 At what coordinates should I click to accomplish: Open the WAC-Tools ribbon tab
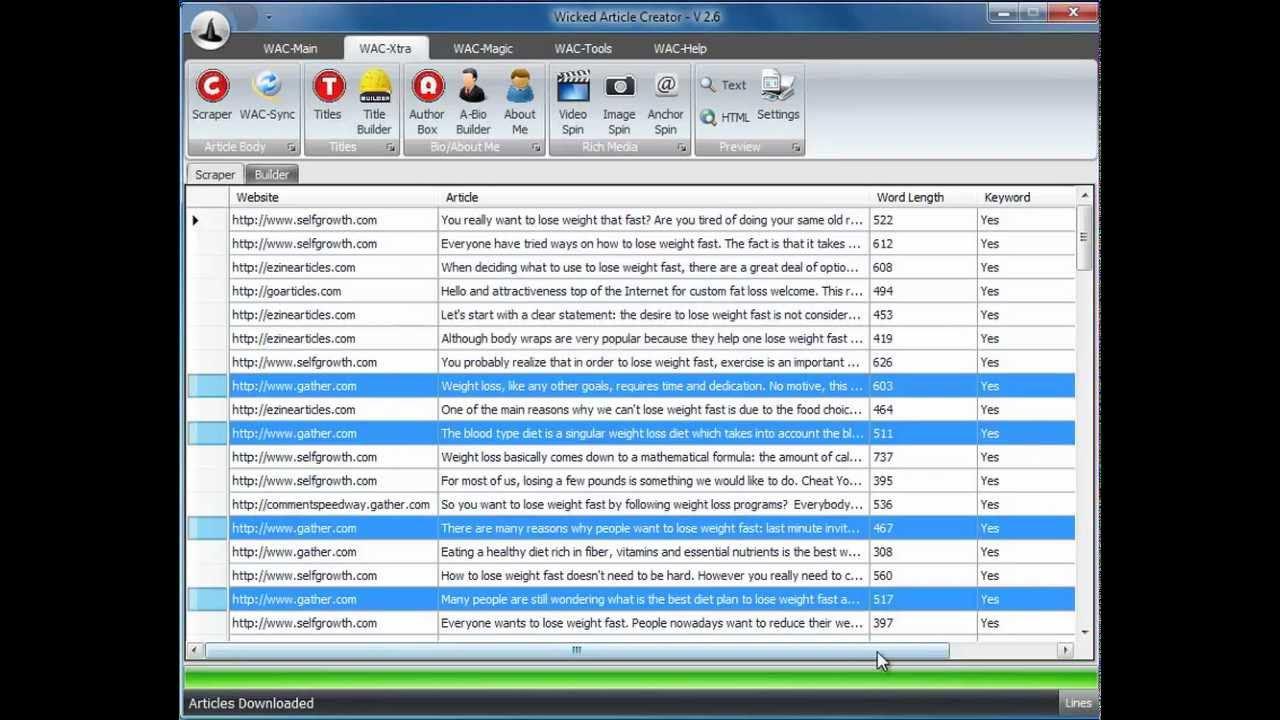584,48
